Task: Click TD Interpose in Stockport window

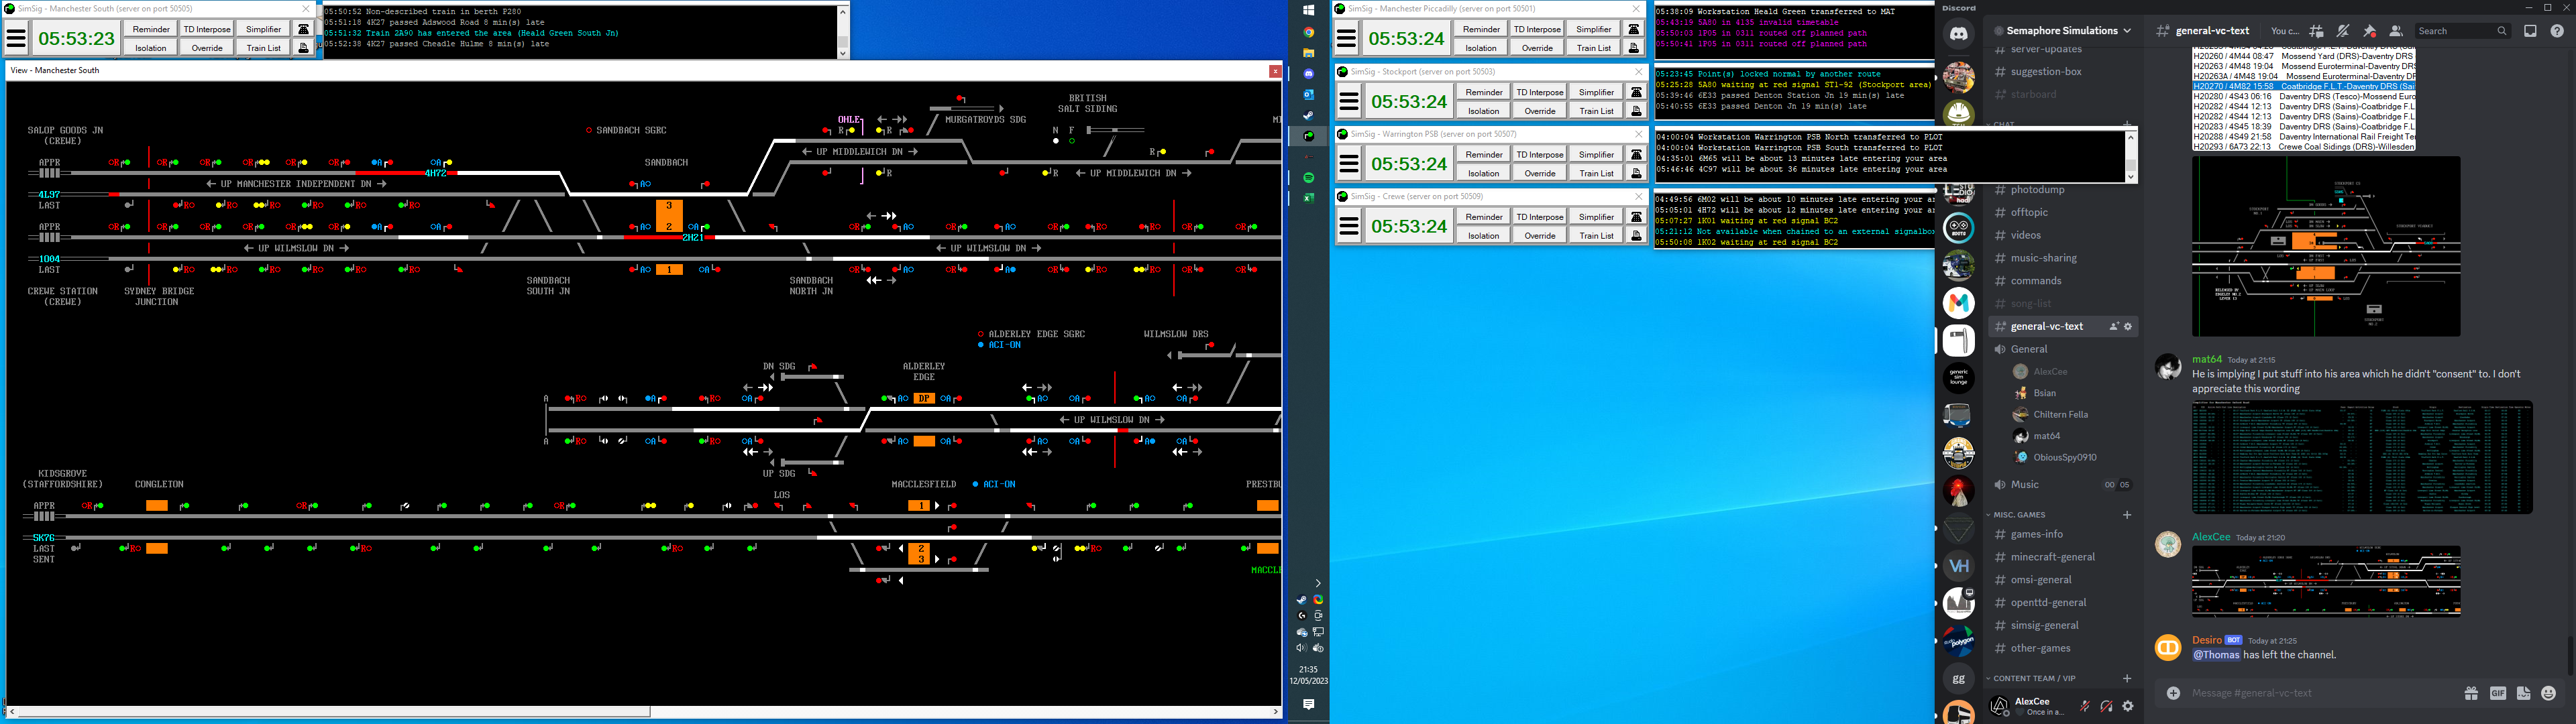Action: click(1540, 92)
